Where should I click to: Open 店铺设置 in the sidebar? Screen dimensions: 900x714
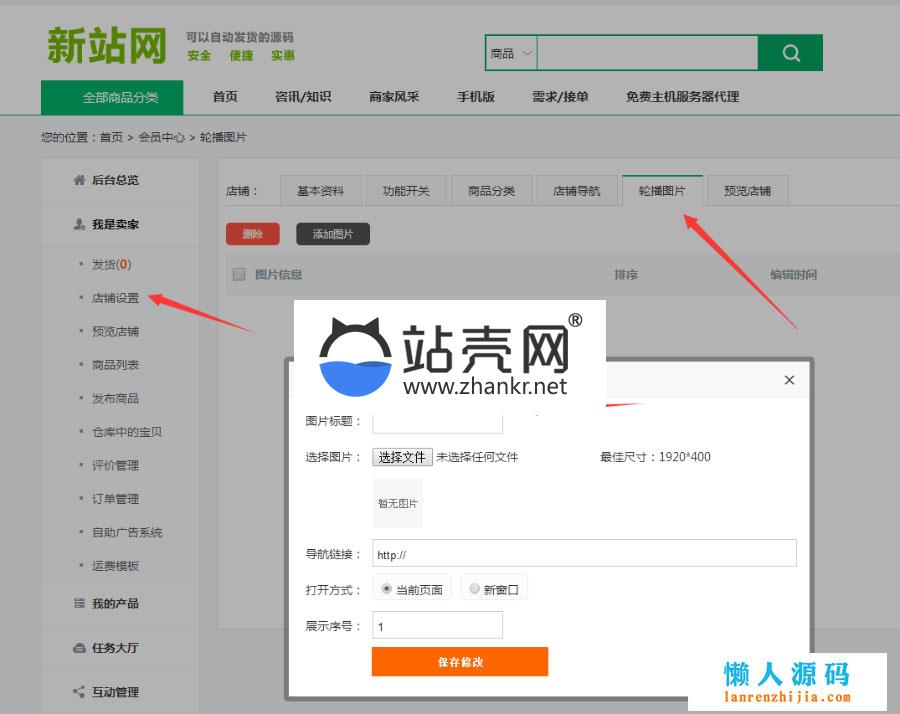(115, 298)
